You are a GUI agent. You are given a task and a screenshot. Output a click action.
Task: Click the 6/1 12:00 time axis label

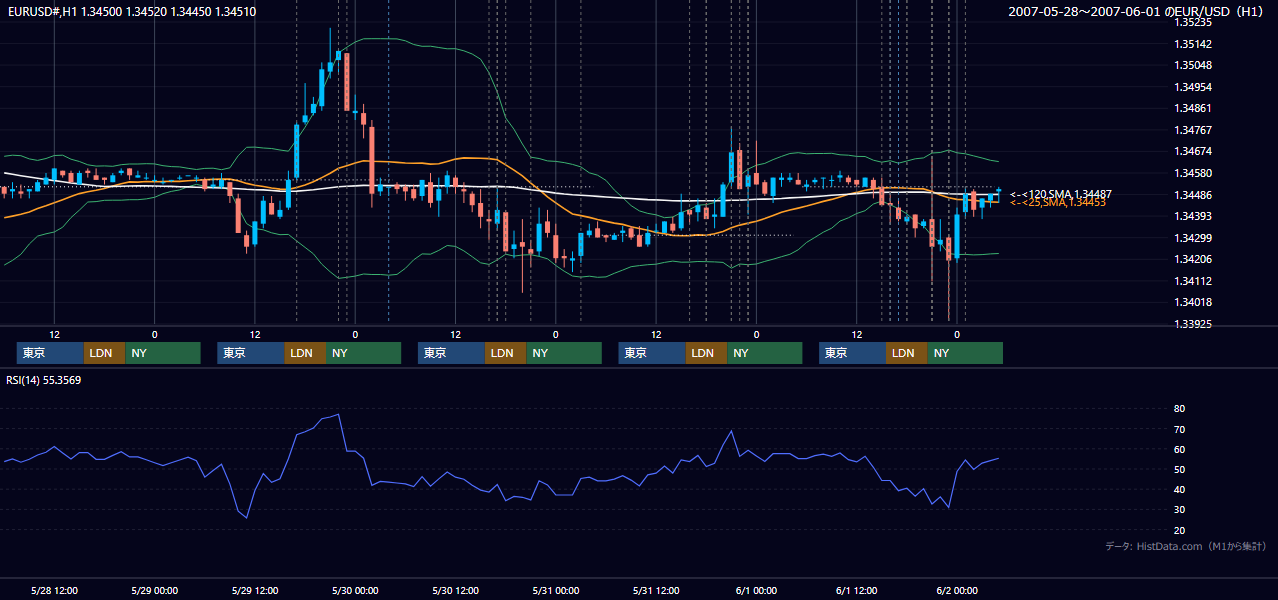click(857, 591)
